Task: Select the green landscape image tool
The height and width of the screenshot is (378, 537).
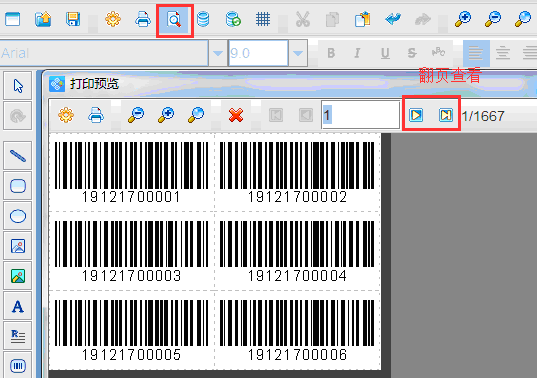Action: tap(18, 276)
